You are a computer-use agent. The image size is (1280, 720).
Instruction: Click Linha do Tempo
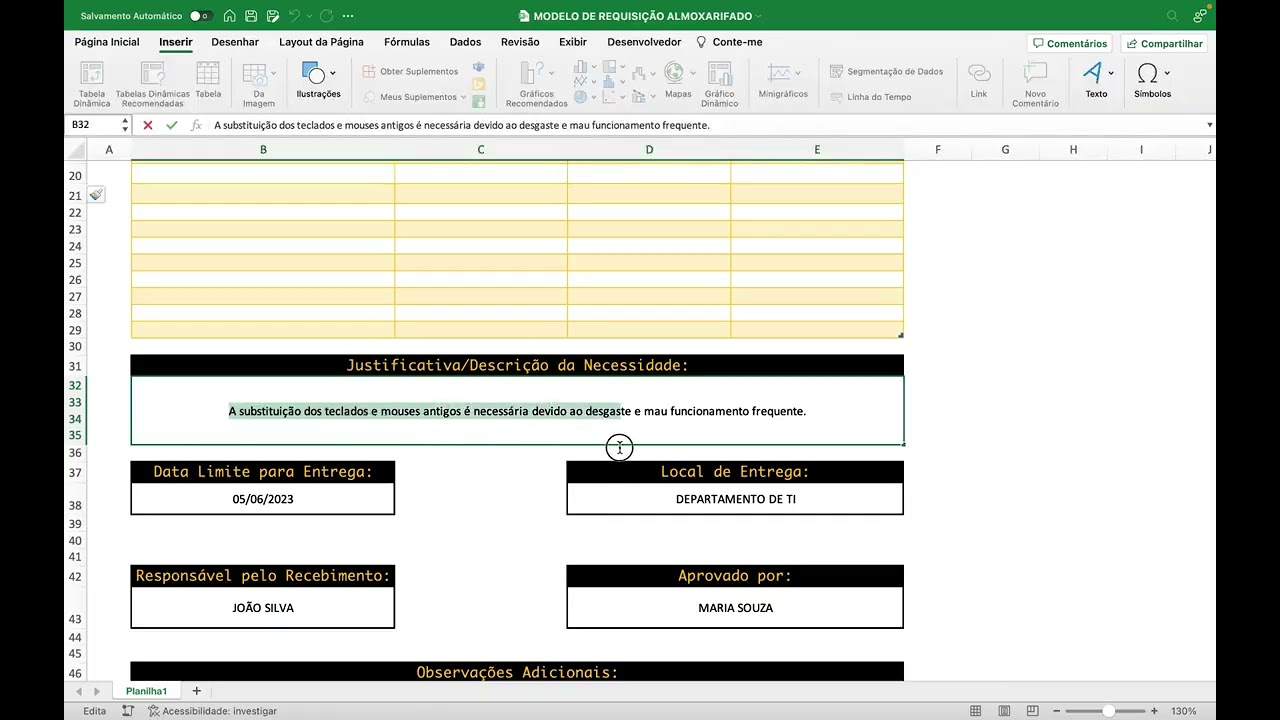pos(870,97)
